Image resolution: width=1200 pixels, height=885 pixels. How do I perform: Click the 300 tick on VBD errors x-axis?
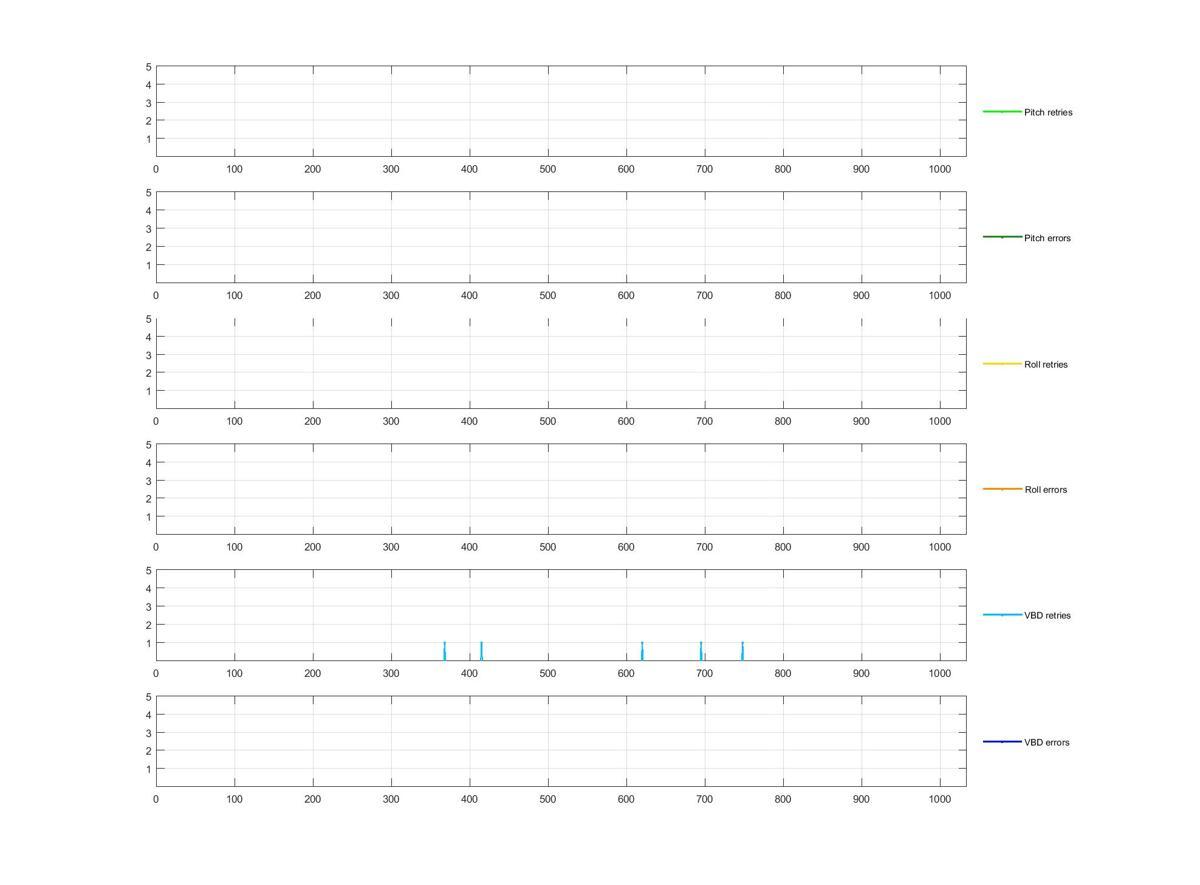[x=391, y=800]
